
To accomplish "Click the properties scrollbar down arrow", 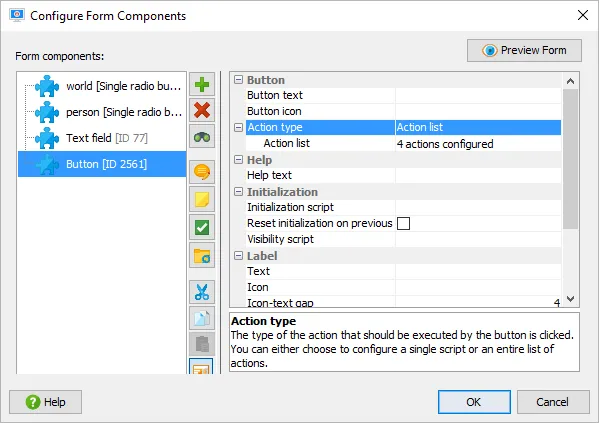I will (570, 299).
